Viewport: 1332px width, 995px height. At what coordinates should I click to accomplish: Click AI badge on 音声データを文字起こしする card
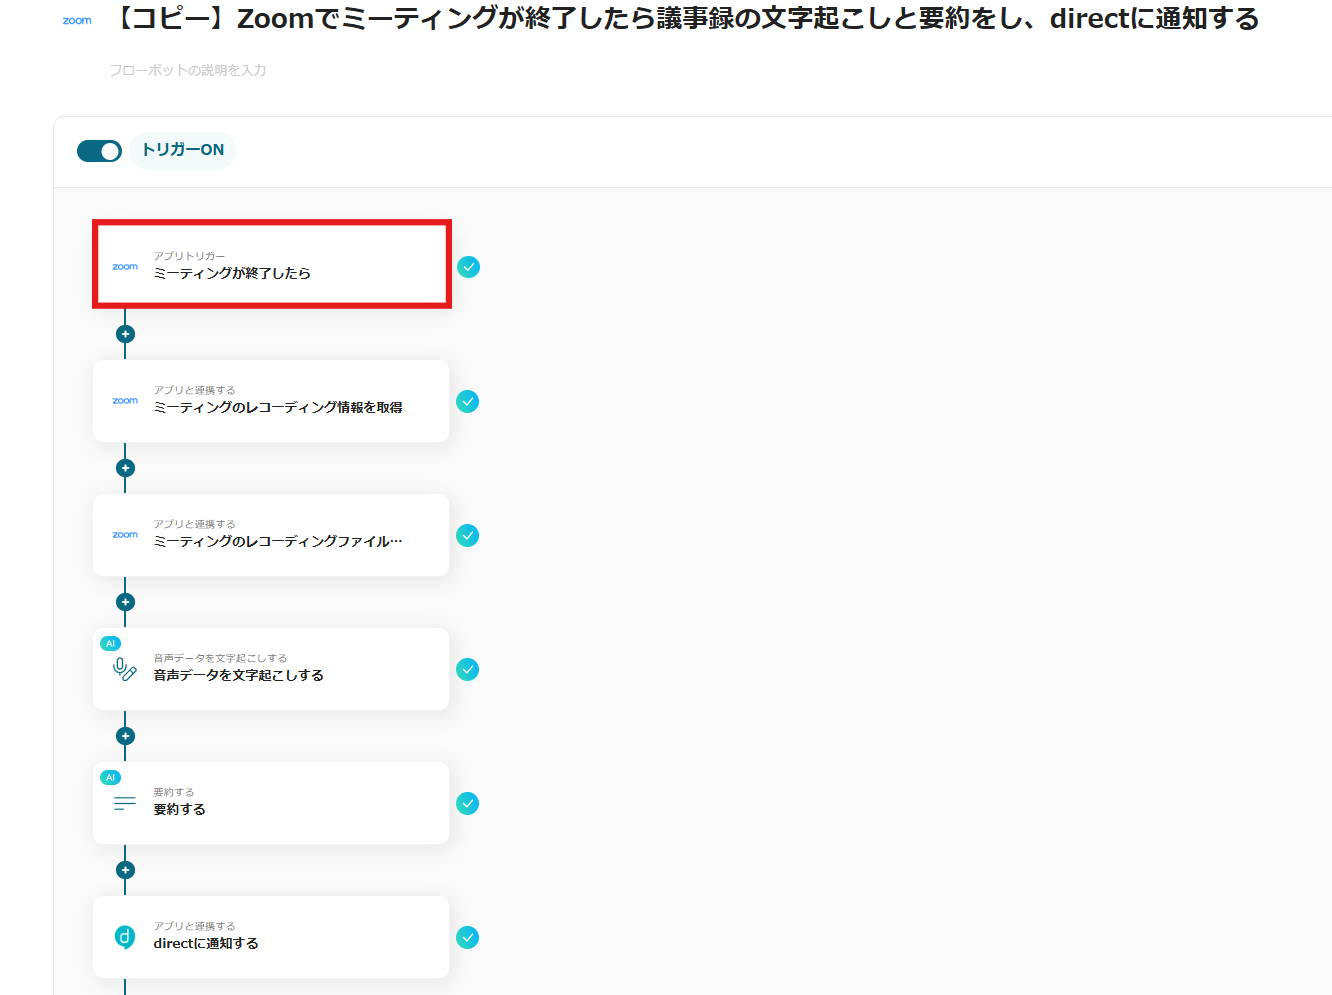coord(111,643)
